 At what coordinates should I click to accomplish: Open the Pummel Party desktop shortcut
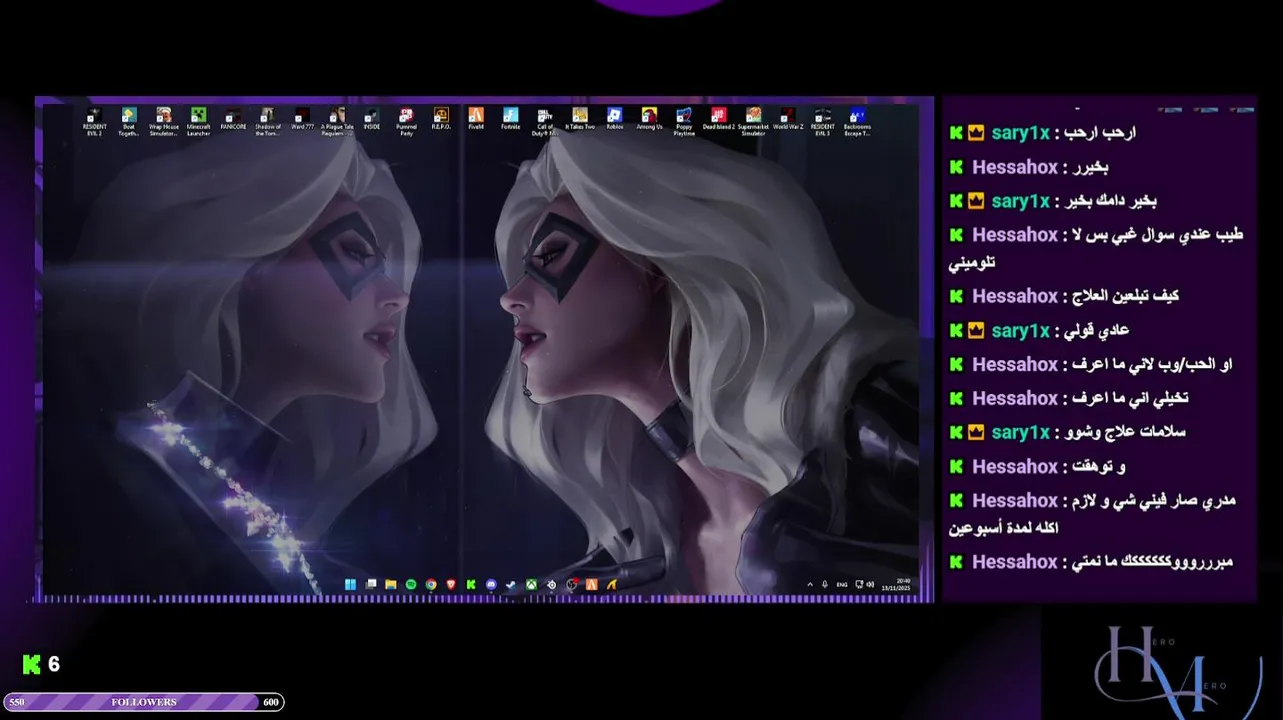406,121
